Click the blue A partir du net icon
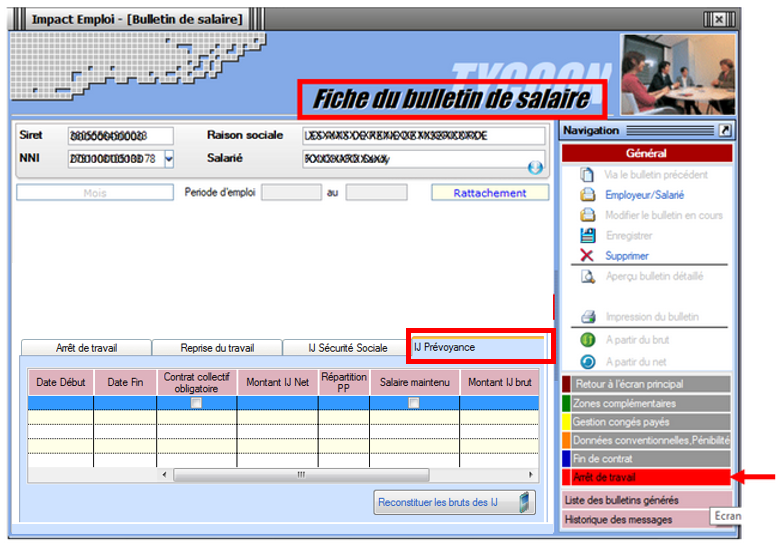The image size is (784, 550). click(588, 360)
